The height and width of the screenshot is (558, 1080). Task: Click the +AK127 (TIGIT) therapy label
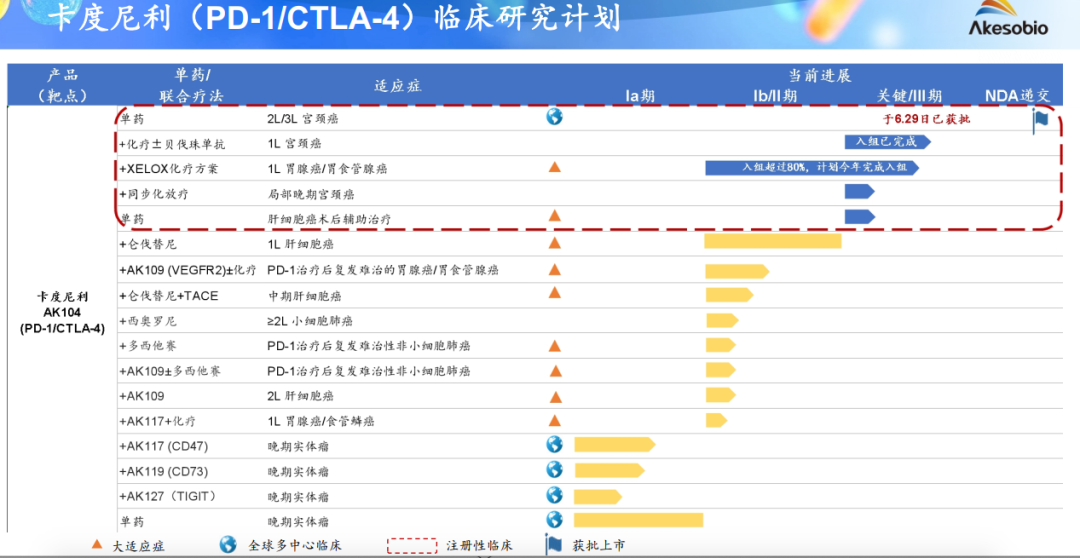168,496
